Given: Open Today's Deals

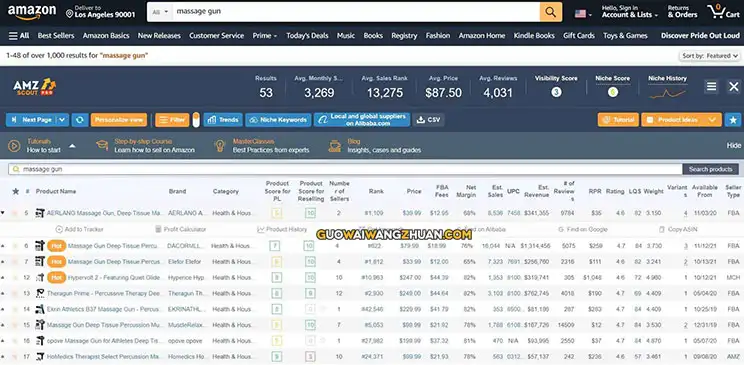Looking at the screenshot, I should coord(307,36).
